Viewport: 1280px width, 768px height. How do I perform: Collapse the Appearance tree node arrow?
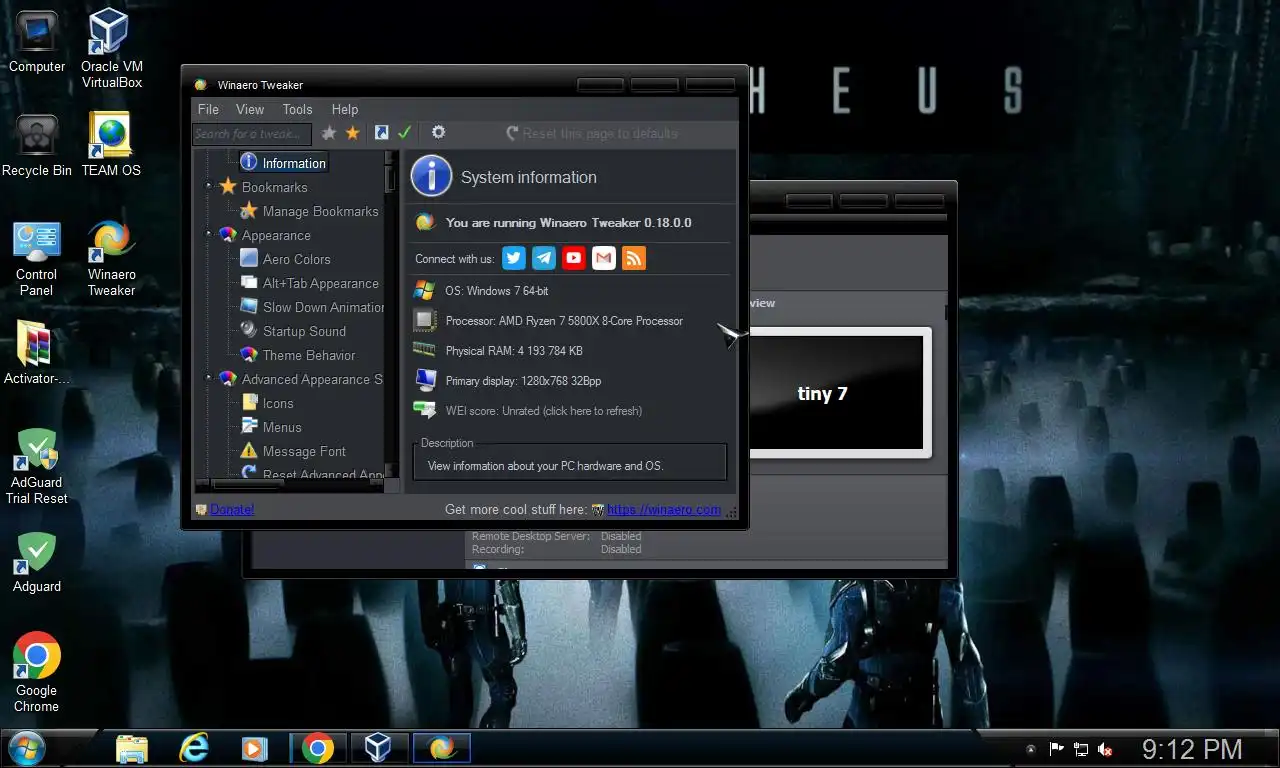tap(209, 234)
